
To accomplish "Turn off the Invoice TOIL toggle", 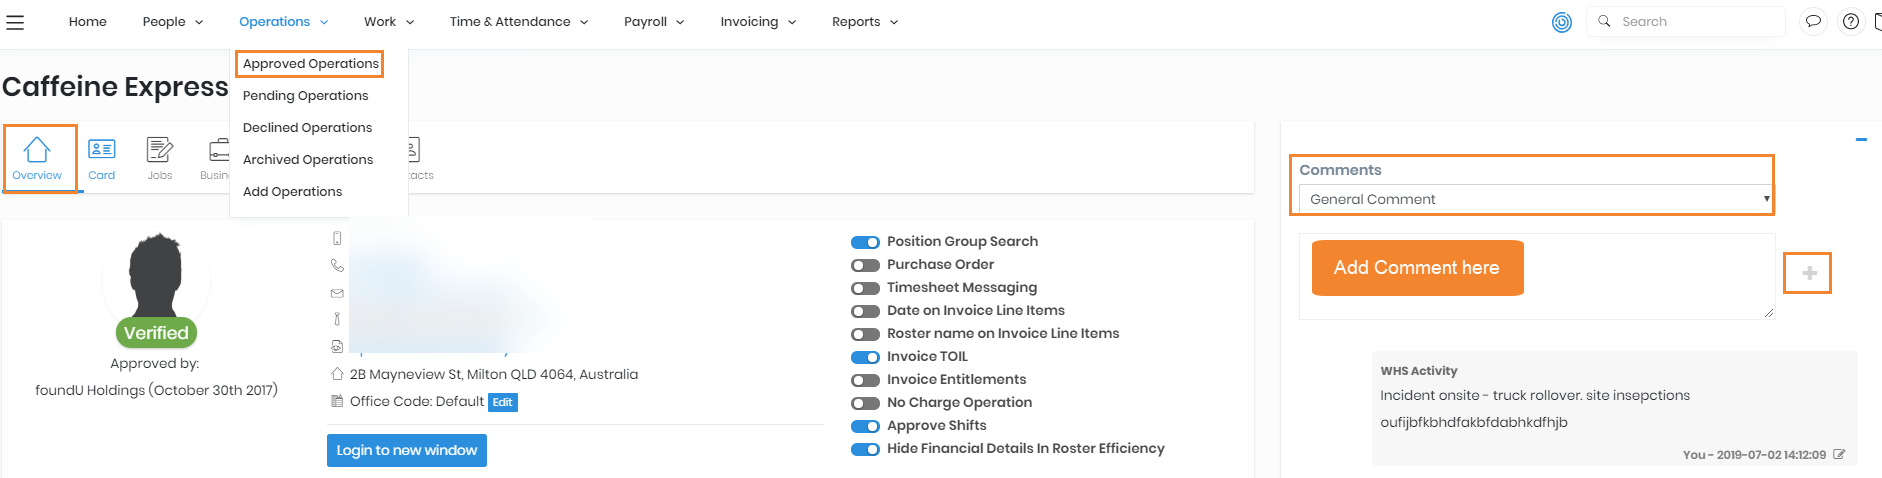I will tap(865, 357).
